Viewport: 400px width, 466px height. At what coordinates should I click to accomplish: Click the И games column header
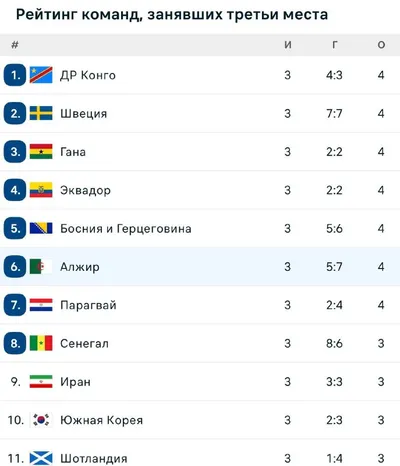[288, 45]
